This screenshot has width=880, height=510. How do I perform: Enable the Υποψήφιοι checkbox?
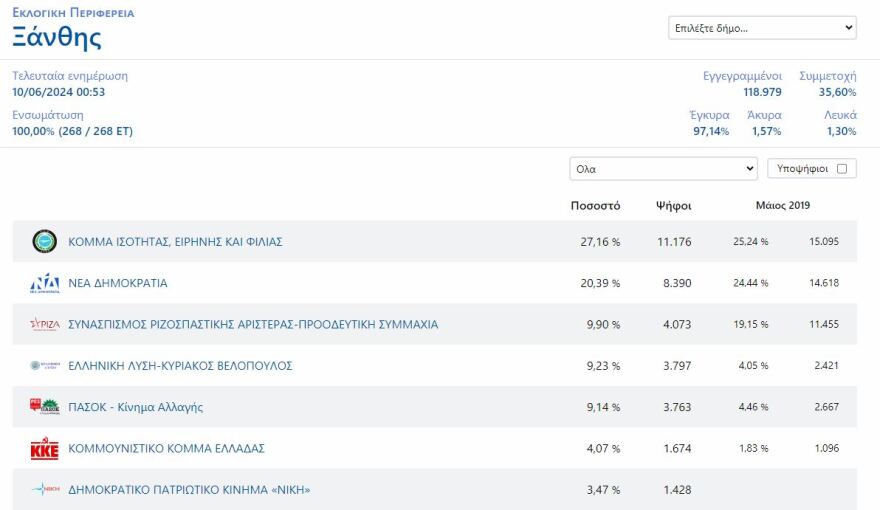[842, 169]
